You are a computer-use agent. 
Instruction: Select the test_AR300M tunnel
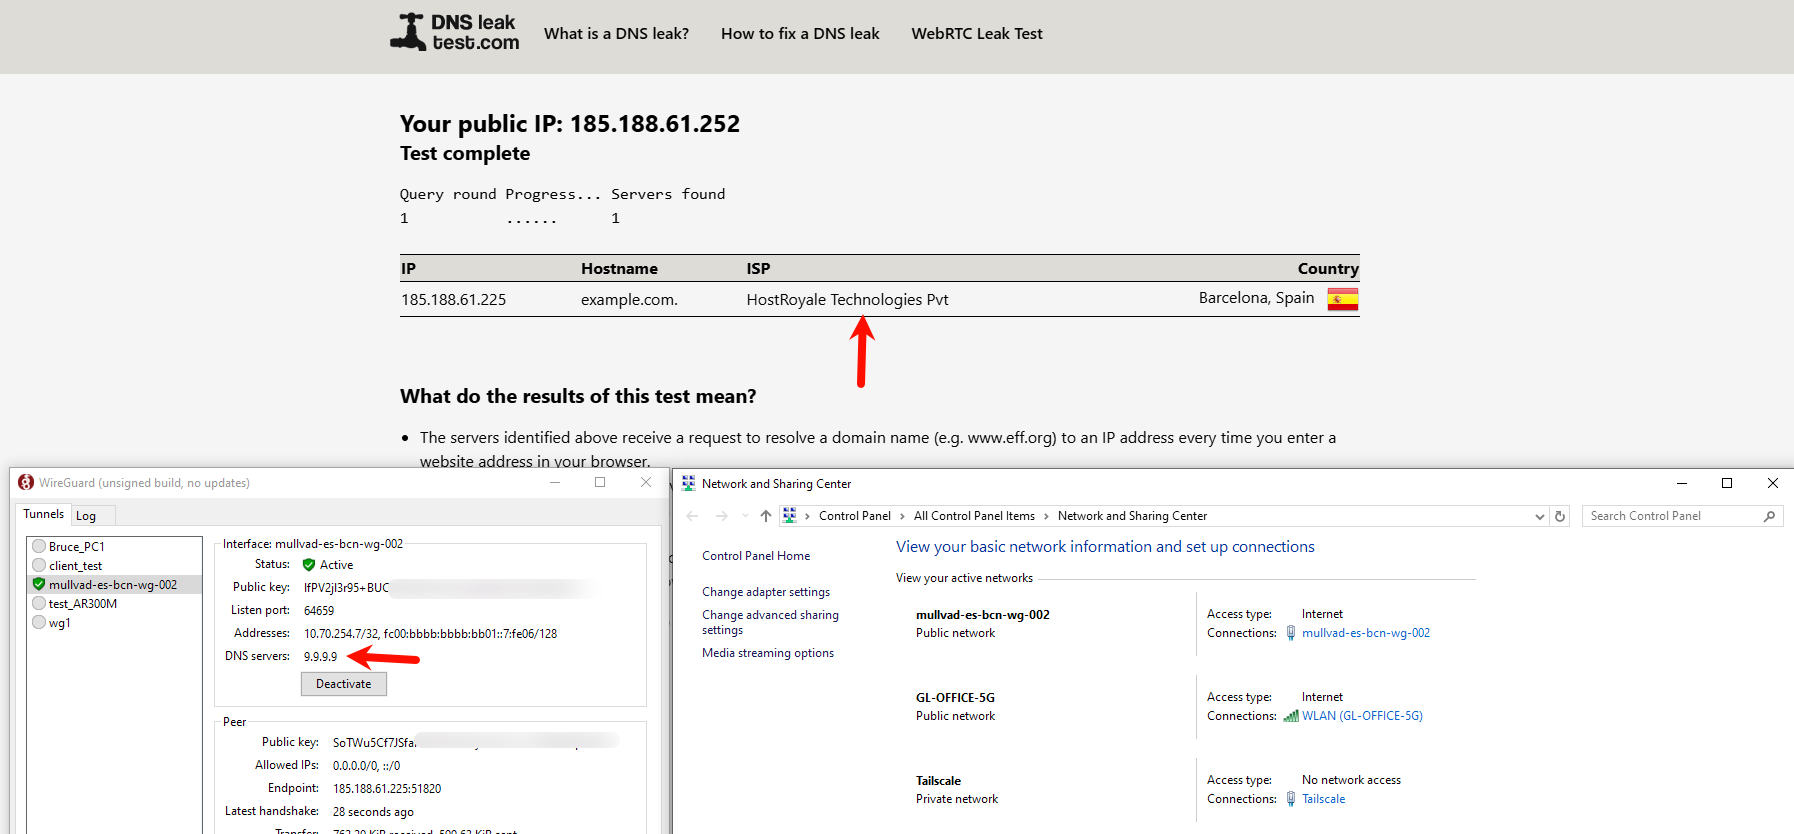[x=83, y=604]
